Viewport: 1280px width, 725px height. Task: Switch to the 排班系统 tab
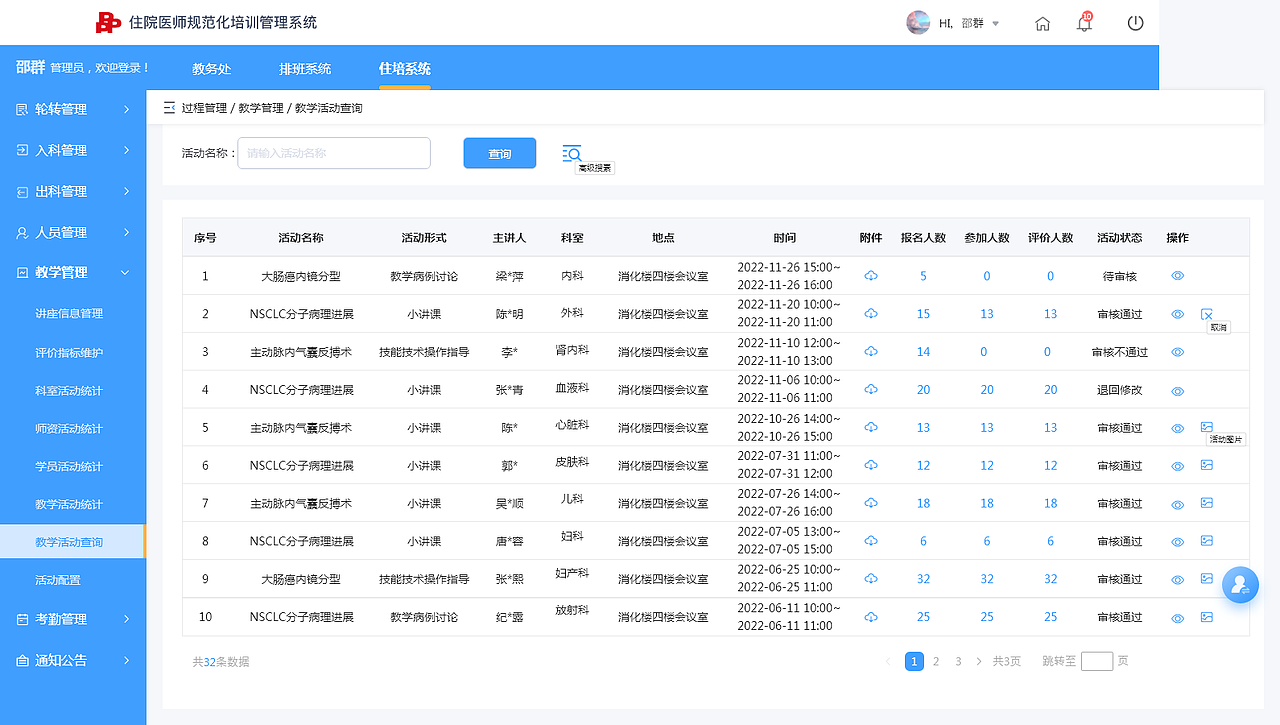(305, 70)
